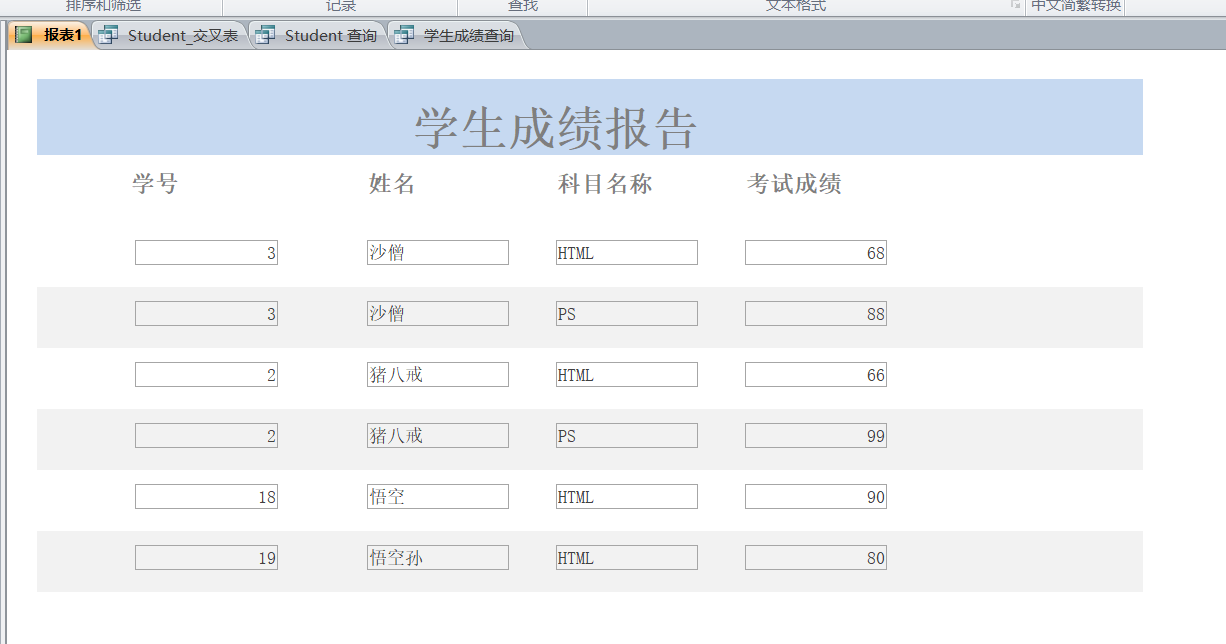Click the query icon beside 学生成绩查询

coord(404,36)
